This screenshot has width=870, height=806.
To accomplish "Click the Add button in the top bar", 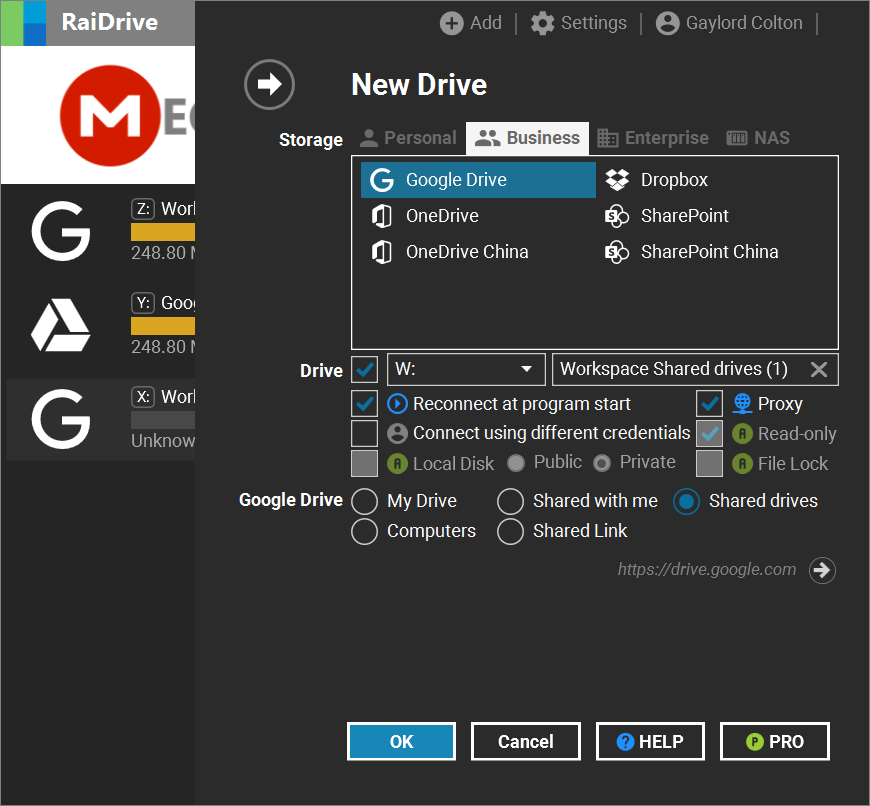I will click(470, 22).
